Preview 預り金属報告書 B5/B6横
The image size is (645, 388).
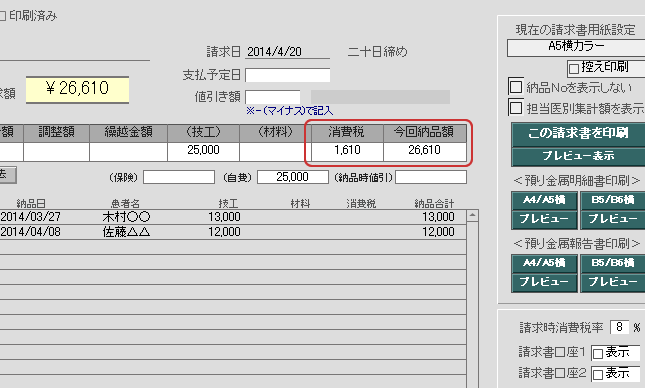click(x=613, y=282)
